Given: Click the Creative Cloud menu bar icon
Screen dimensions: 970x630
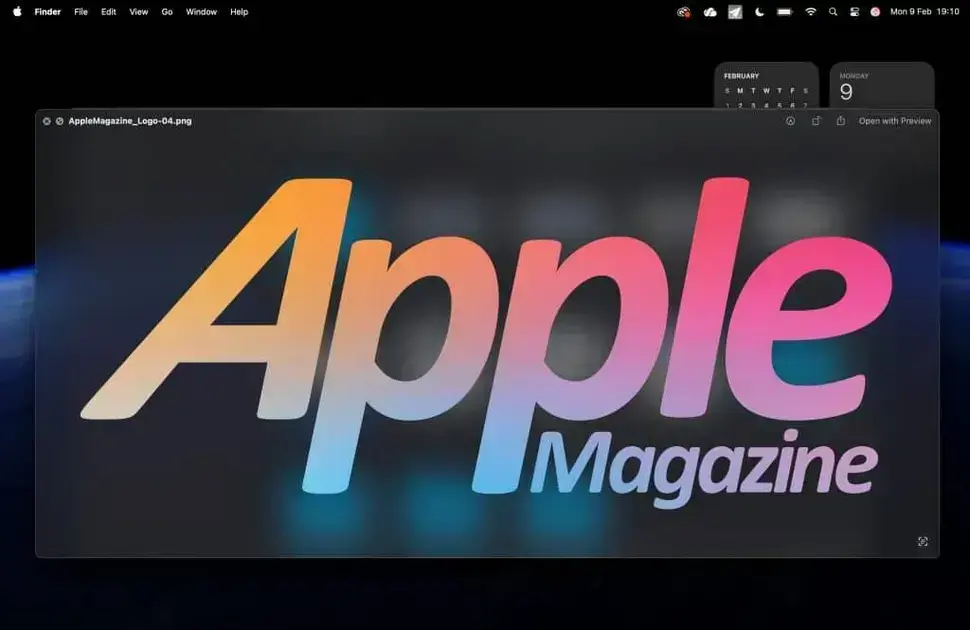Looking at the screenshot, I should tap(684, 12).
